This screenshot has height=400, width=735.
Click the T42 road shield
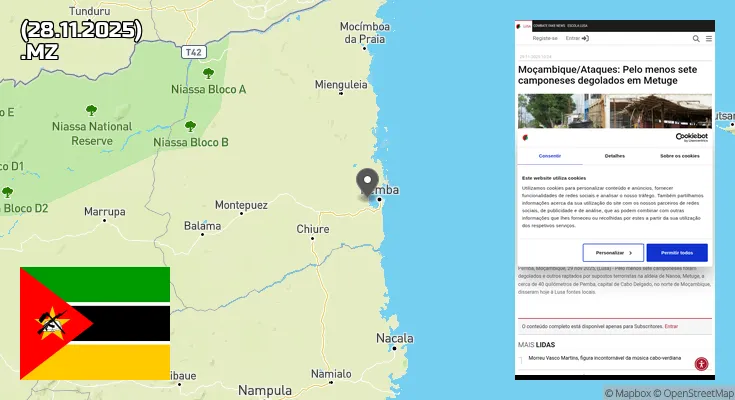pyautogui.click(x=194, y=52)
